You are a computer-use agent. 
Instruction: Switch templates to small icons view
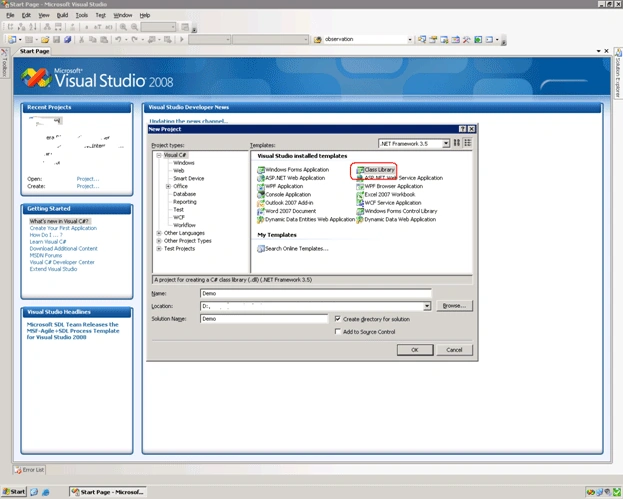[468, 143]
